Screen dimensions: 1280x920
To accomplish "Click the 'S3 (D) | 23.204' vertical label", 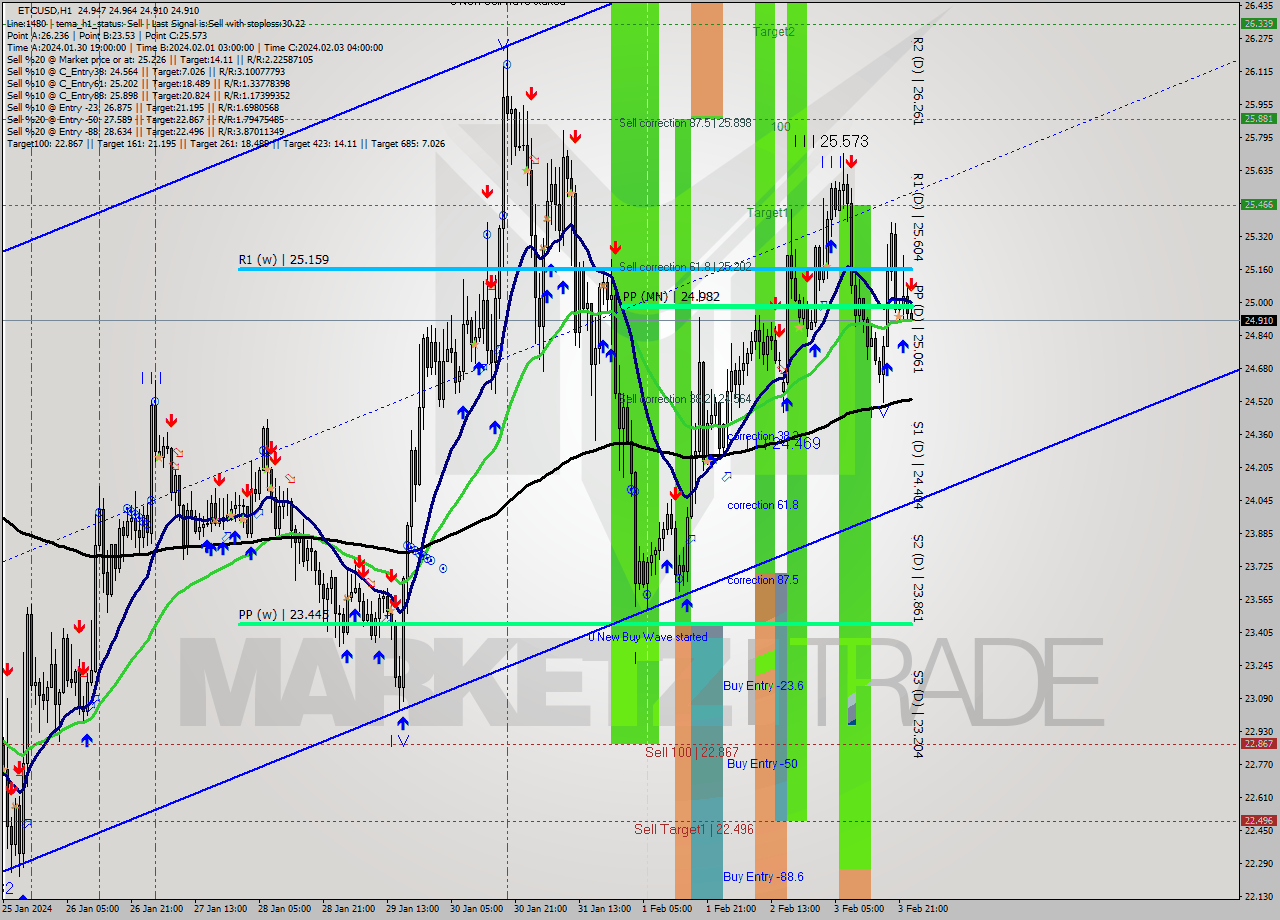I will (918, 714).
